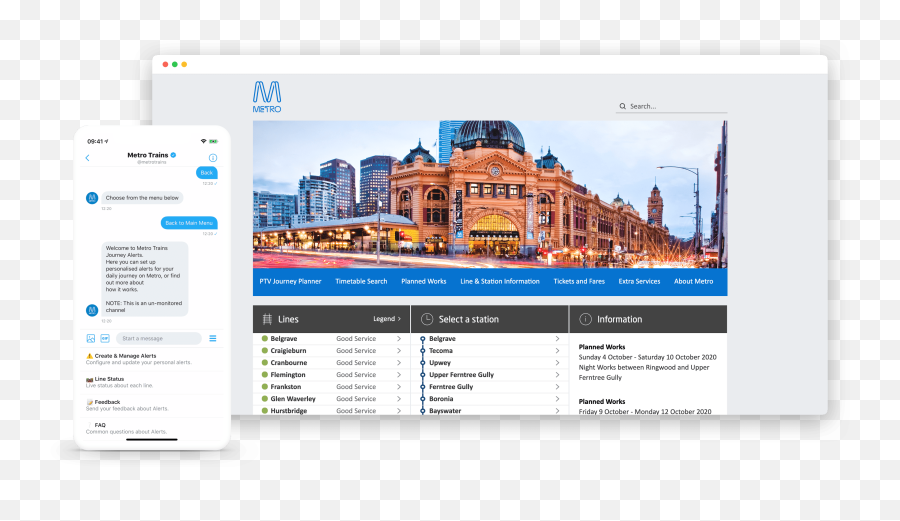Screen dimensions: 900x521
Task: Select the Glen Waverley line name
Action: pos(293,399)
